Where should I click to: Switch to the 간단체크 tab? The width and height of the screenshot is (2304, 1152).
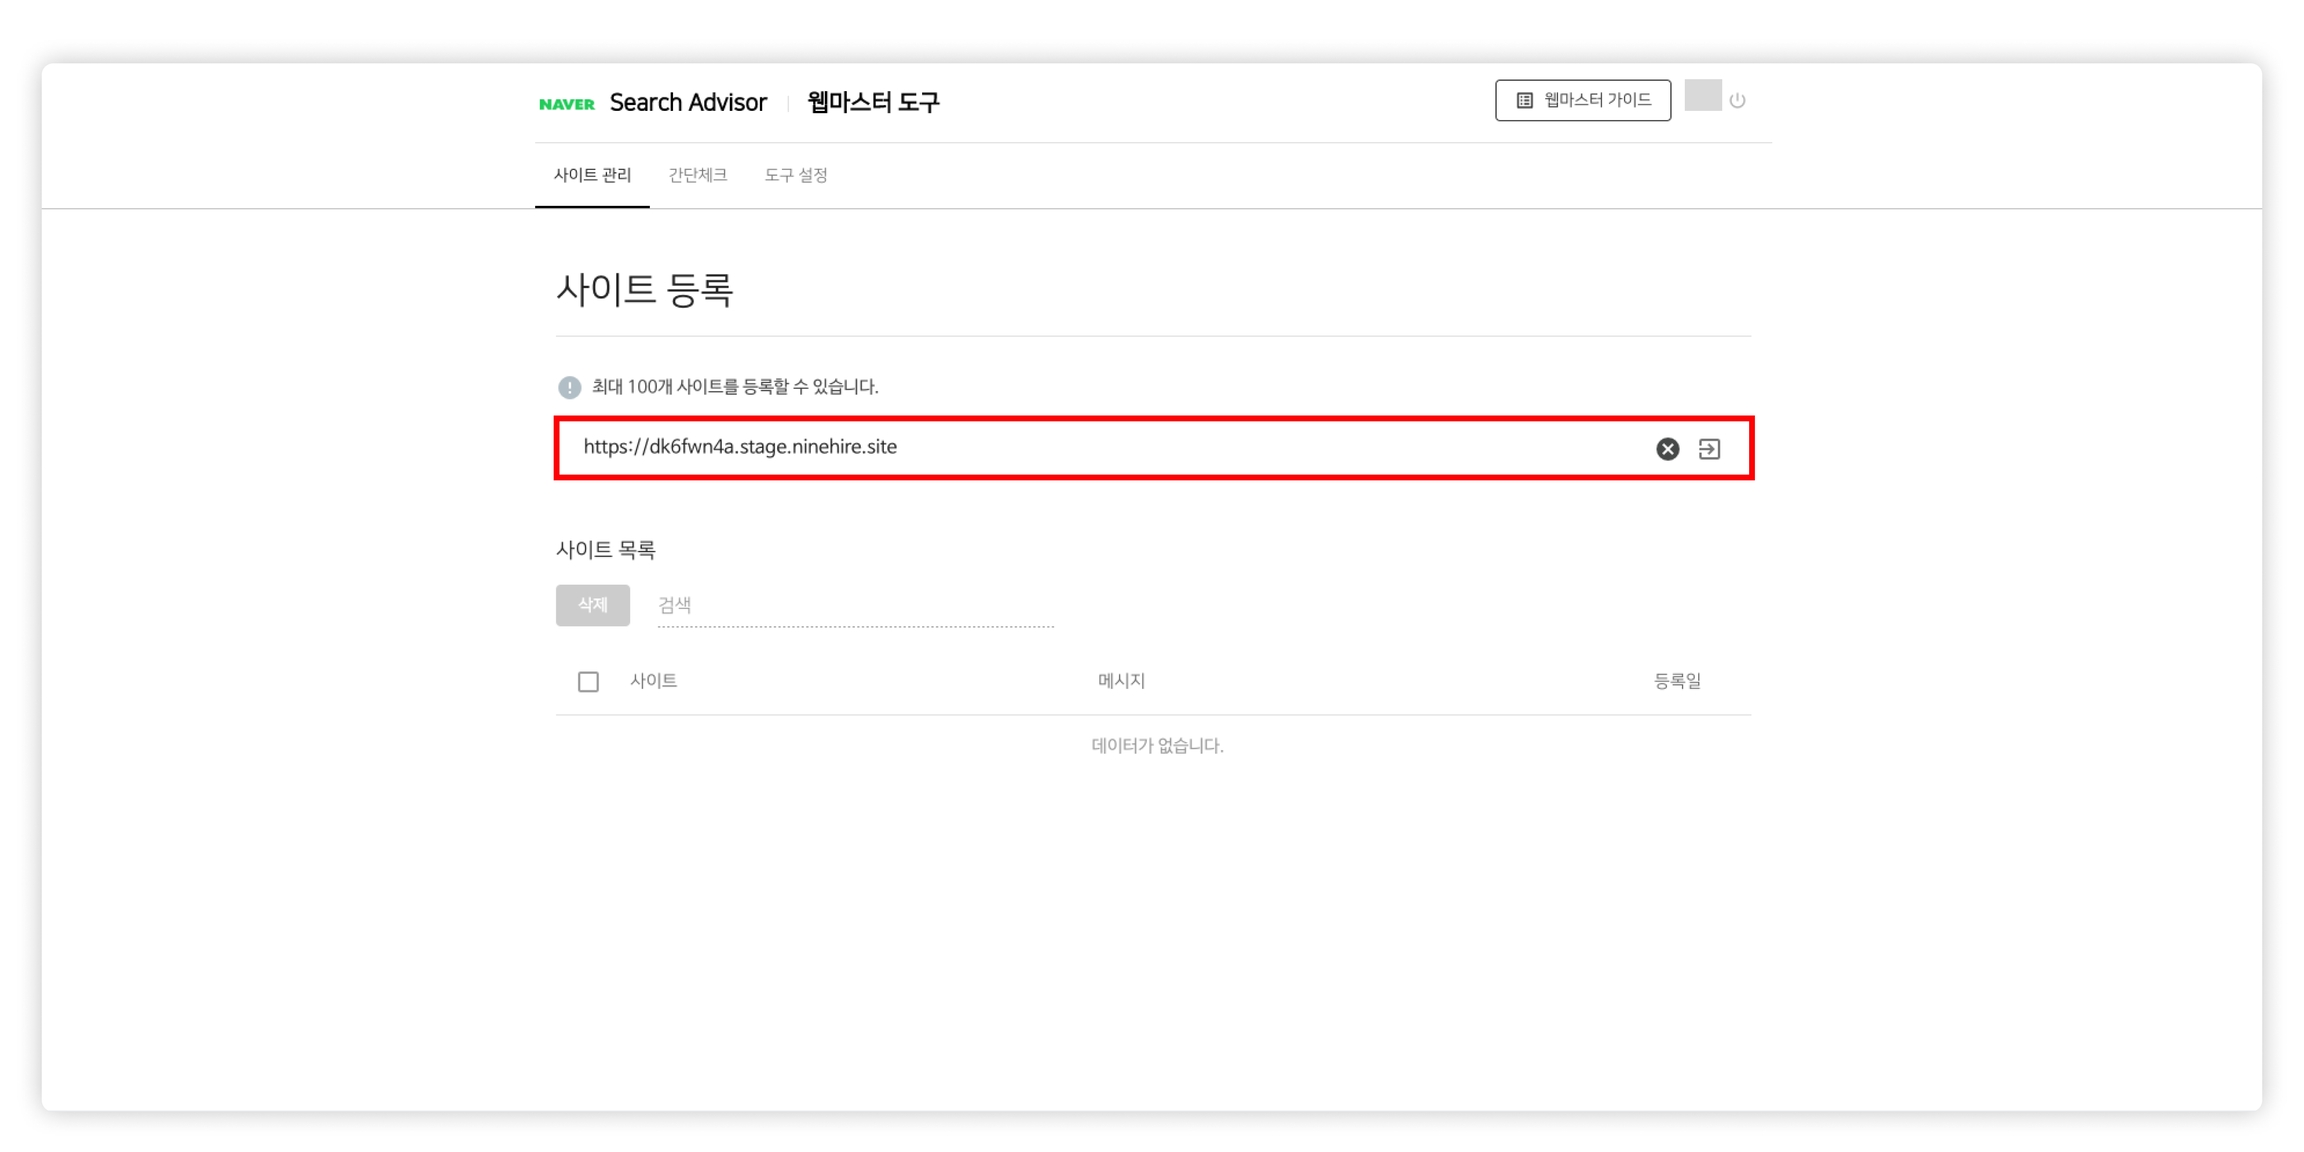coord(697,175)
